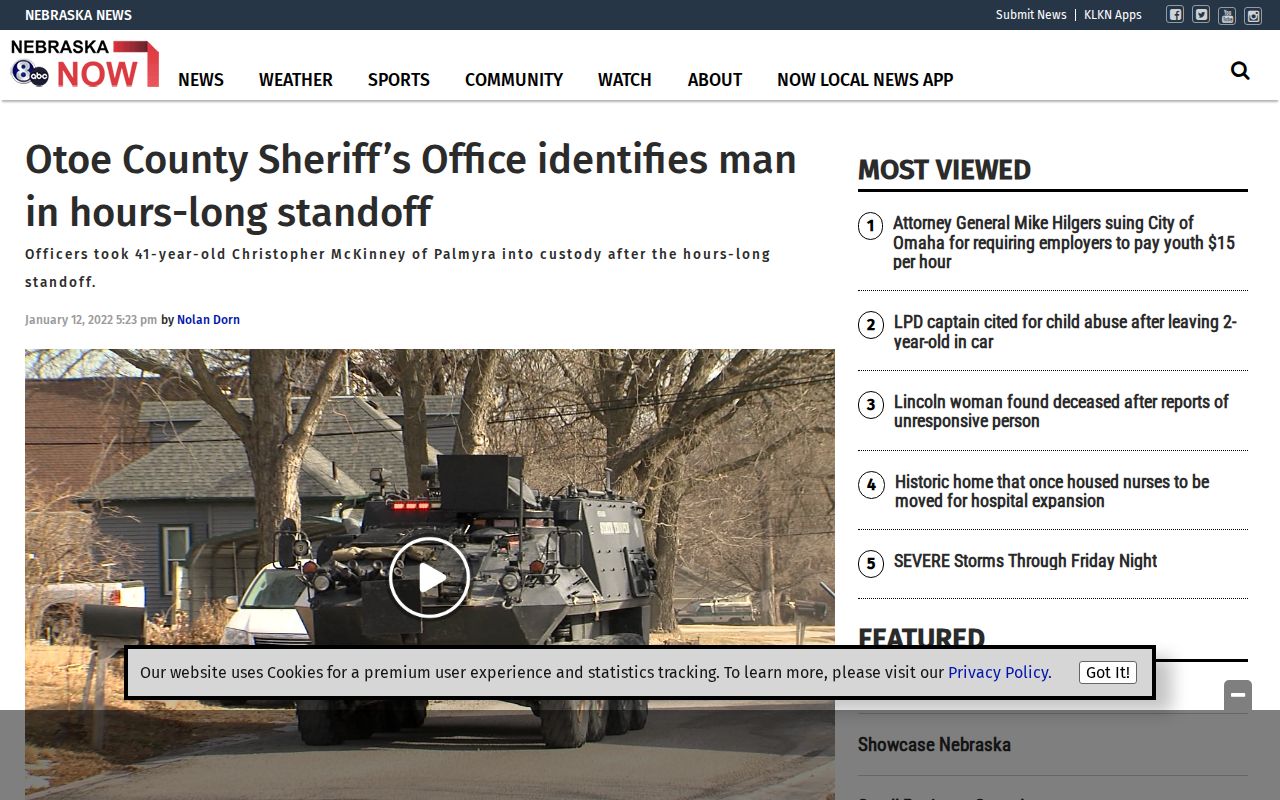Collapse the bottom banner with minus button
The height and width of the screenshot is (800, 1280).
pos(1238,695)
